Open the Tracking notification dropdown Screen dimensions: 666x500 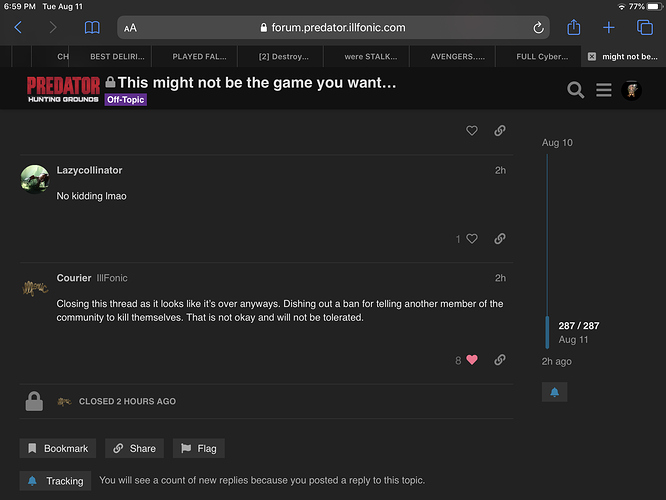tap(55, 481)
